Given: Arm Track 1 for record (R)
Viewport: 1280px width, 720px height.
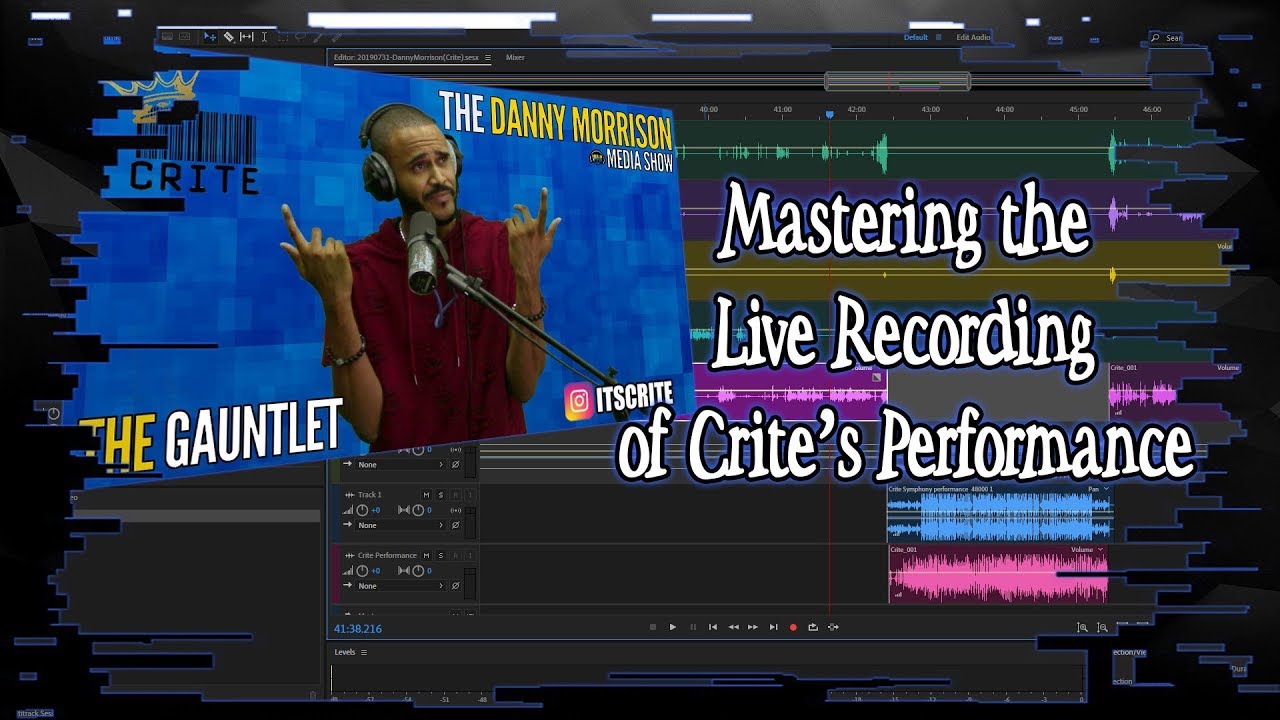Looking at the screenshot, I should 455,495.
